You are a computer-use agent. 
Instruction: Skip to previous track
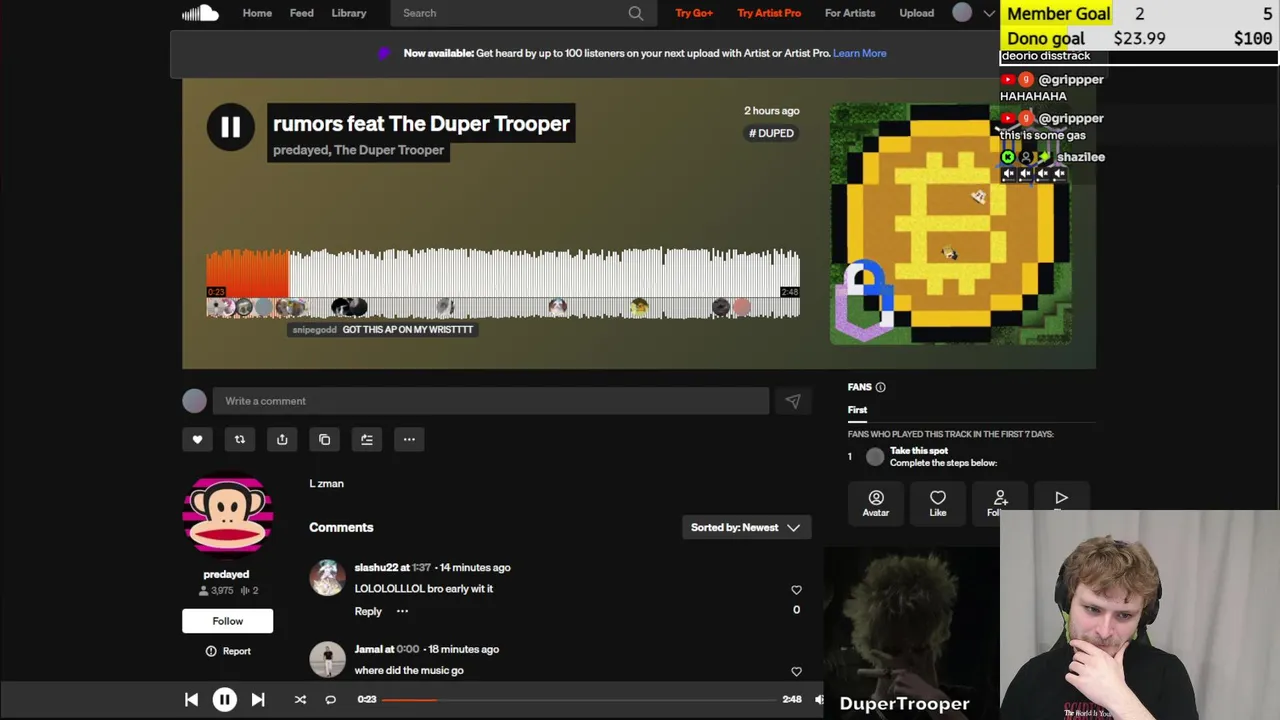[x=191, y=700]
